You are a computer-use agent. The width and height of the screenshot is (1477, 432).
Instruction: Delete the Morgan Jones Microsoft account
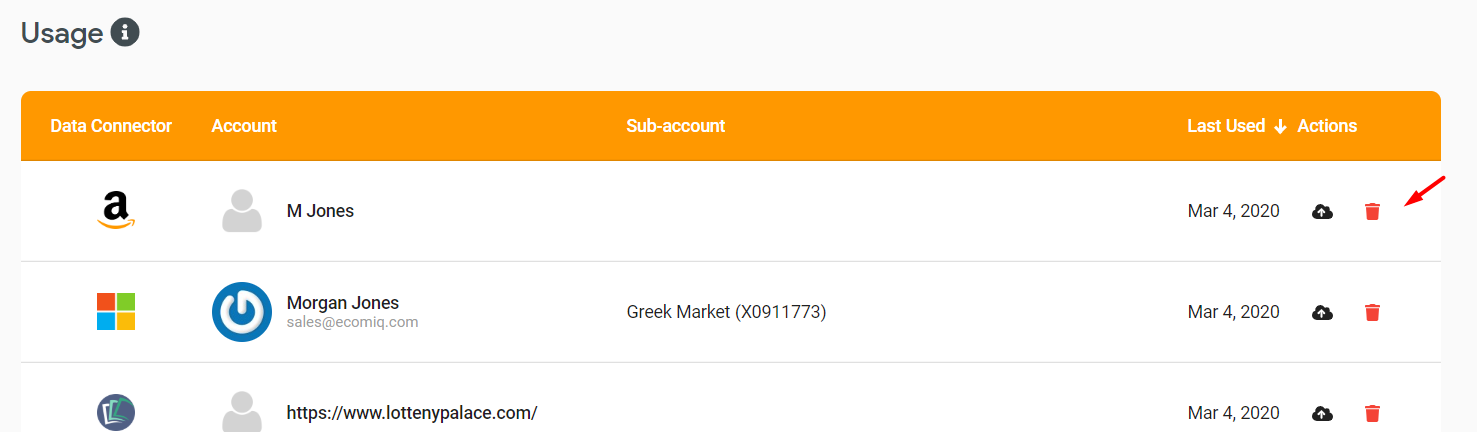1372,312
